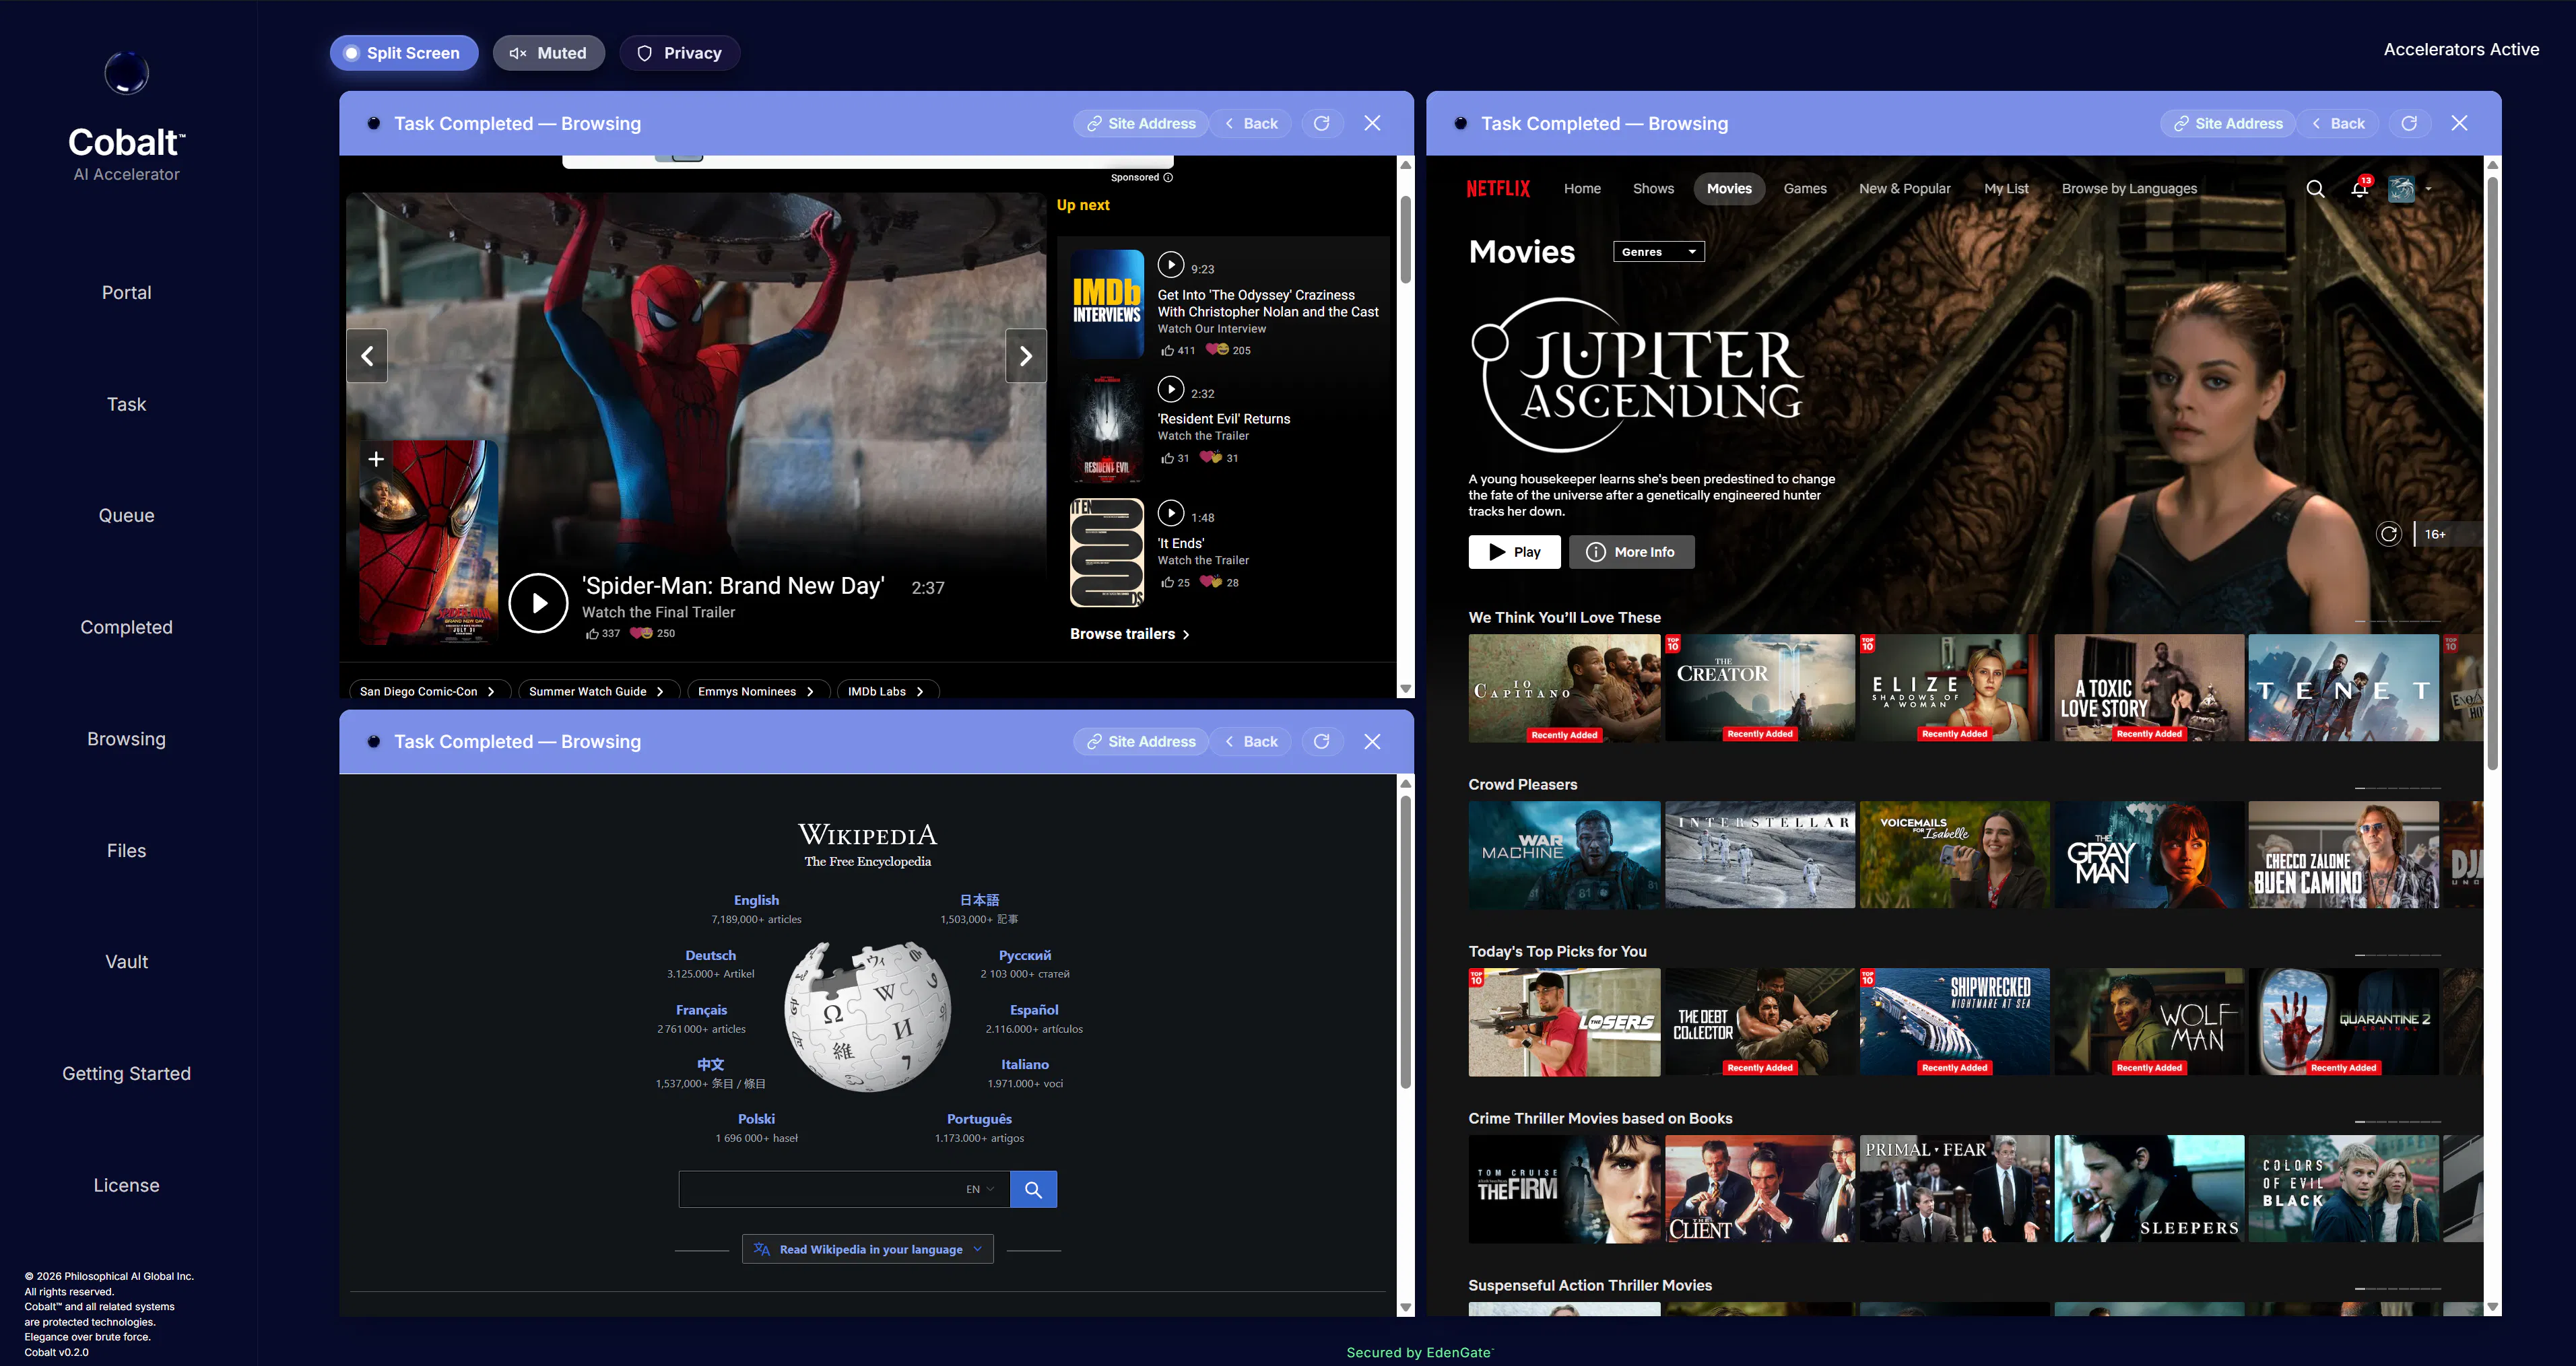Click Site Address in IMDb pane
The image size is (2576, 1366).
click(1140, 123)
